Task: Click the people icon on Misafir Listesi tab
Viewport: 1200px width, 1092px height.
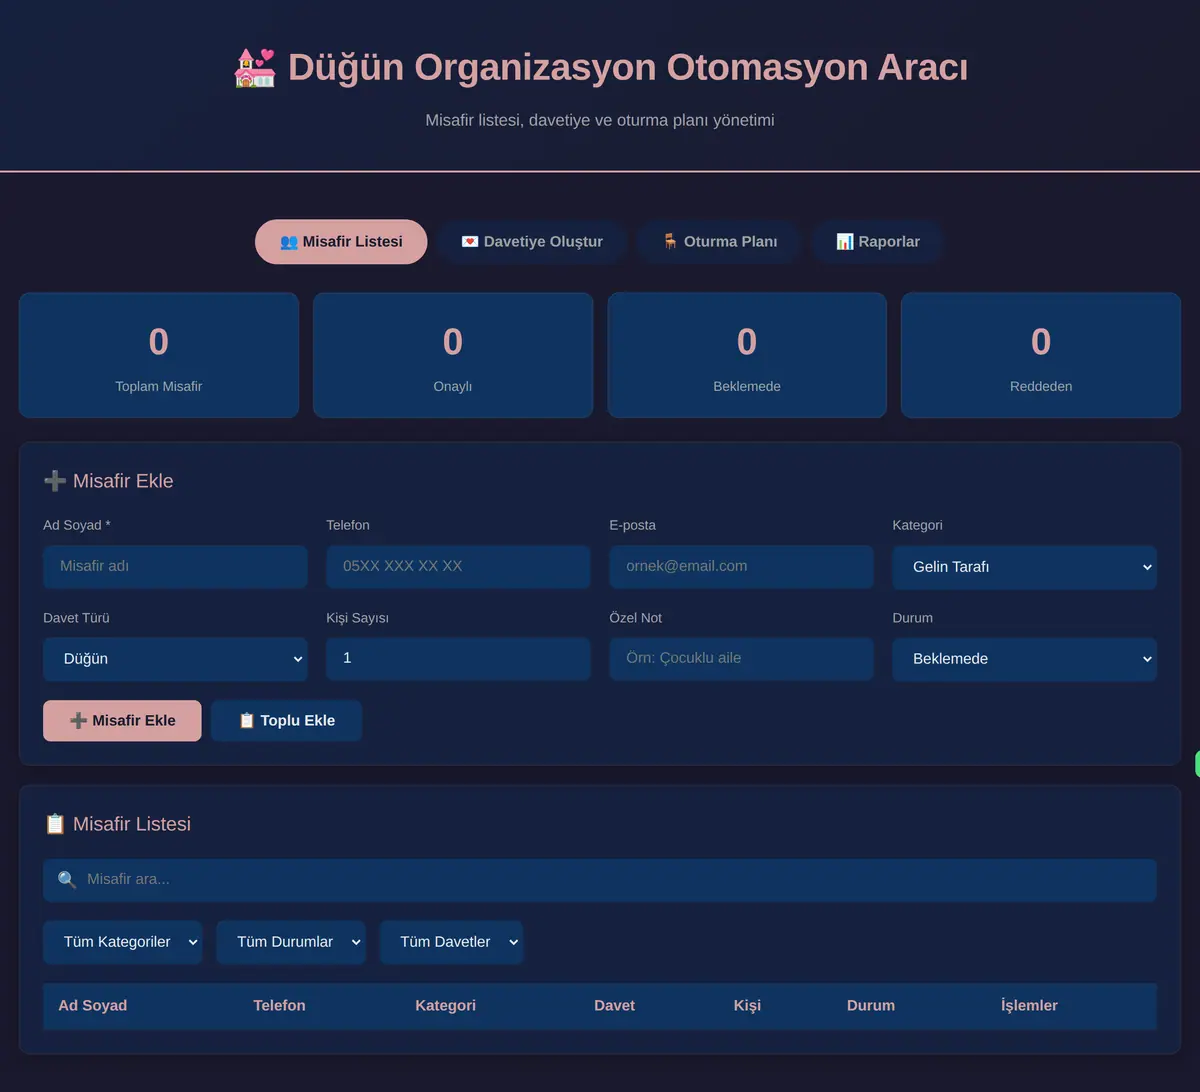Action: (289, 242)
